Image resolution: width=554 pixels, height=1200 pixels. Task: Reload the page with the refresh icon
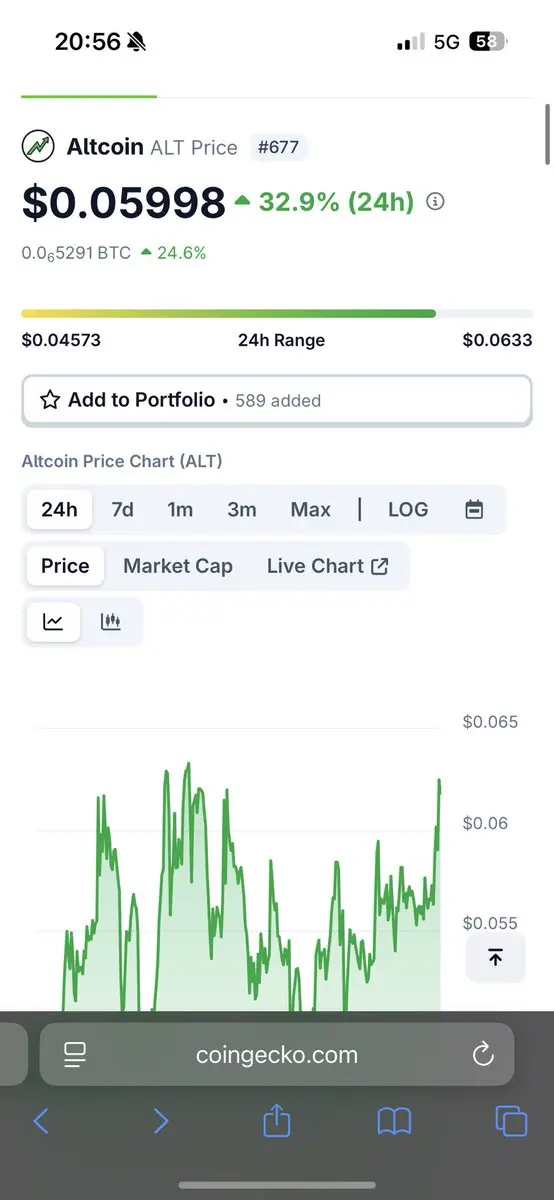(483, 1054)
